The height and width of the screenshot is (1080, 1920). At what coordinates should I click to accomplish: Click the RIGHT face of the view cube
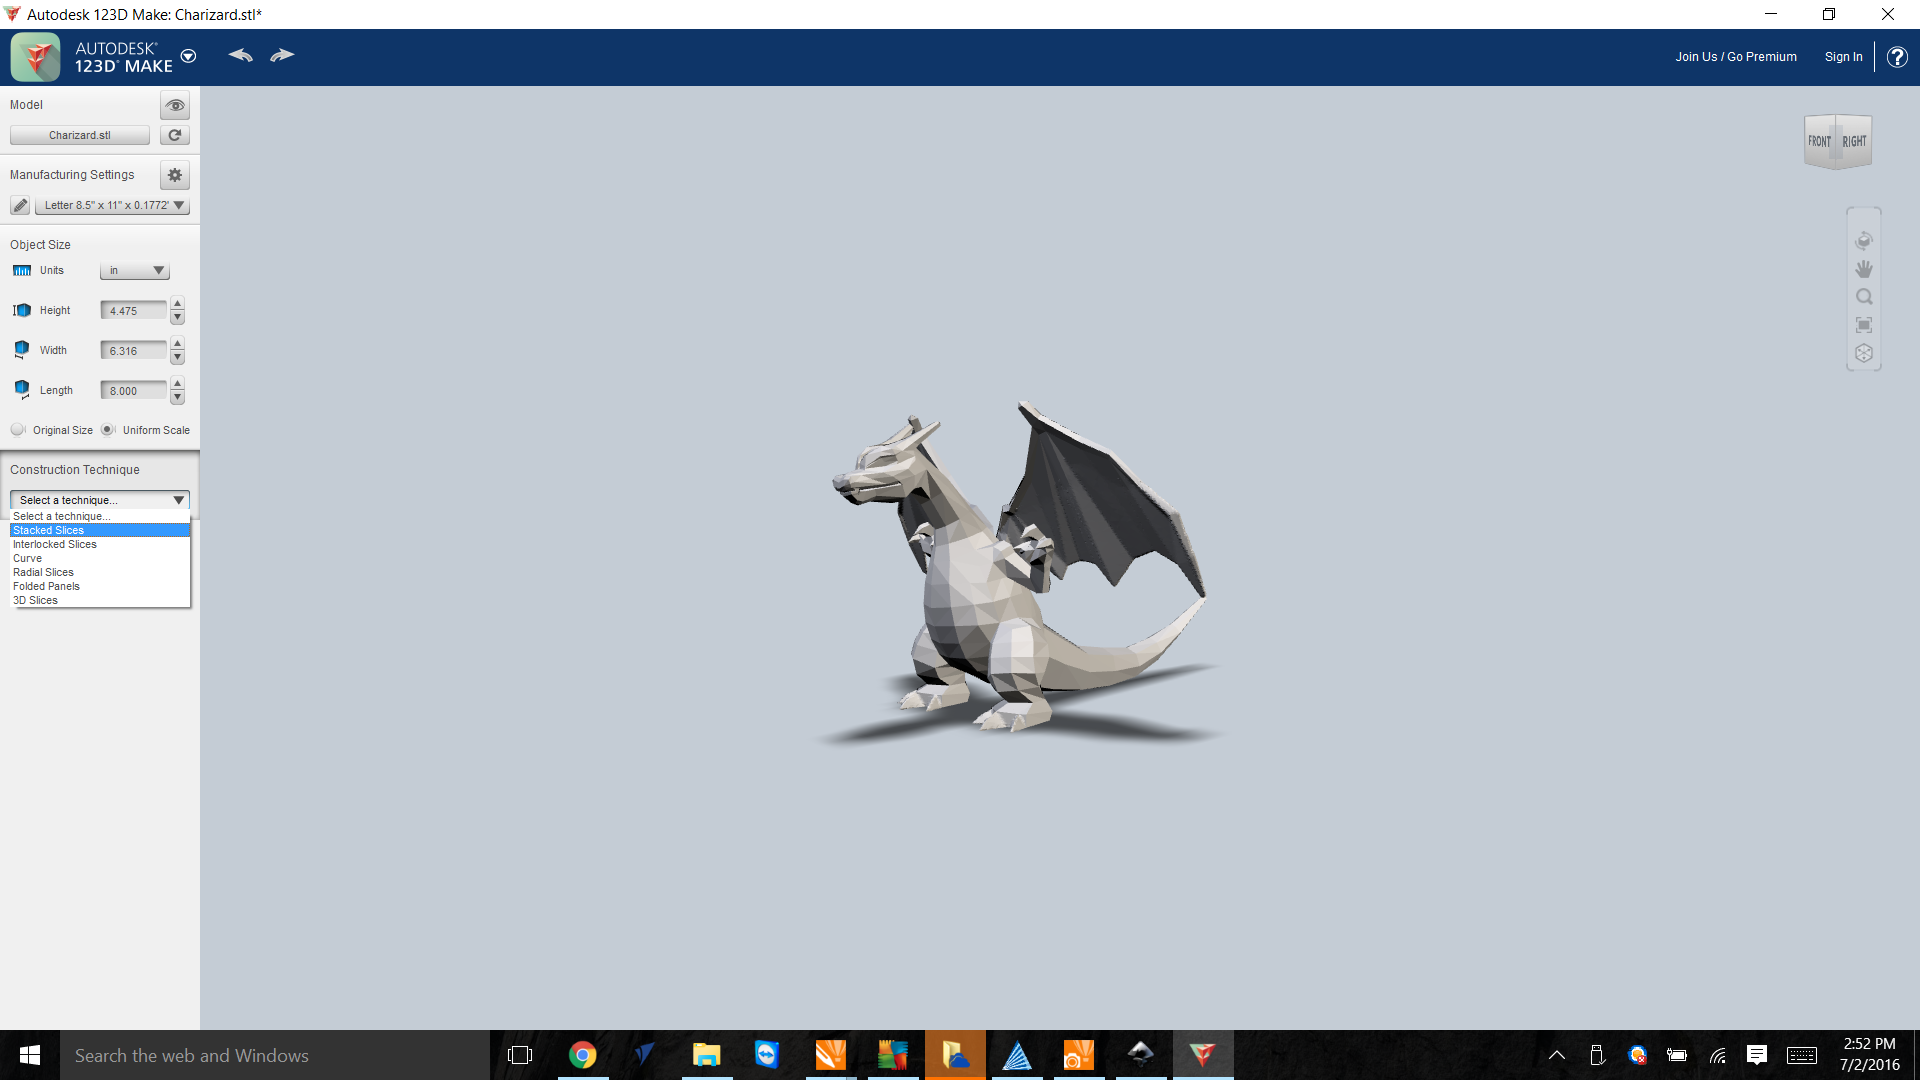(1854, 141)
